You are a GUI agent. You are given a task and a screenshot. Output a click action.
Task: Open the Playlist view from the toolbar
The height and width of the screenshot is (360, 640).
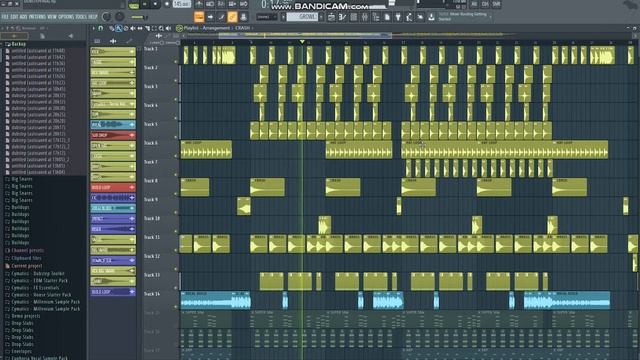199,17
